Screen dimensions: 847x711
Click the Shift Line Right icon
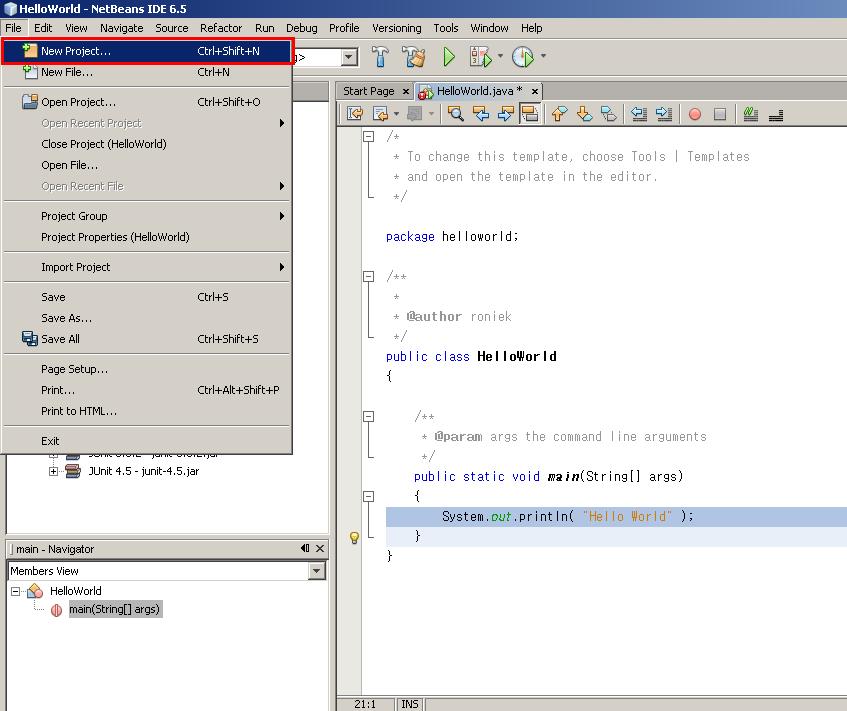point(664,113)
